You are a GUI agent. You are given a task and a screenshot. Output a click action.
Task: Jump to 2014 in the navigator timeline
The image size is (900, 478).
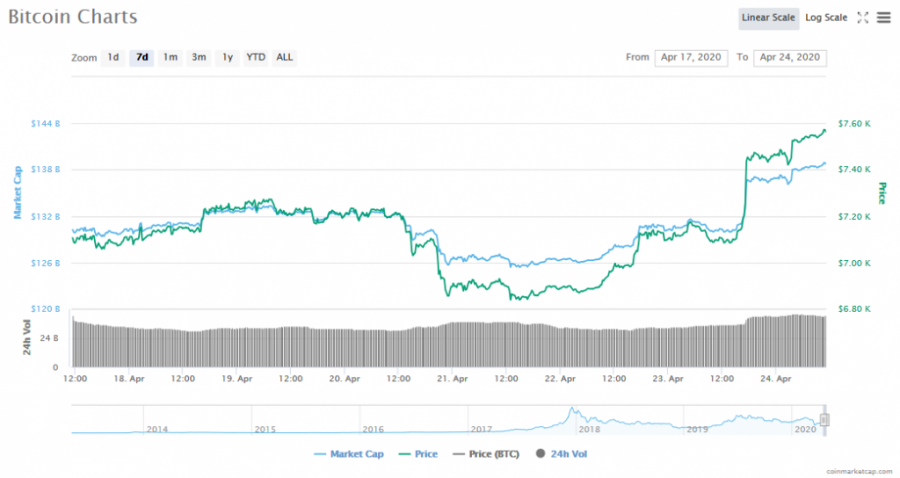(157, 429)
